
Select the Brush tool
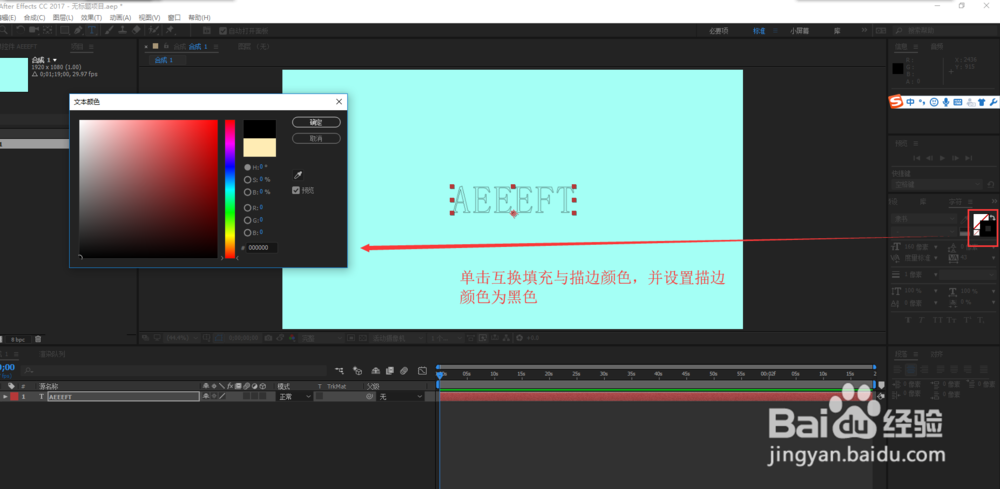click(109, 30)
